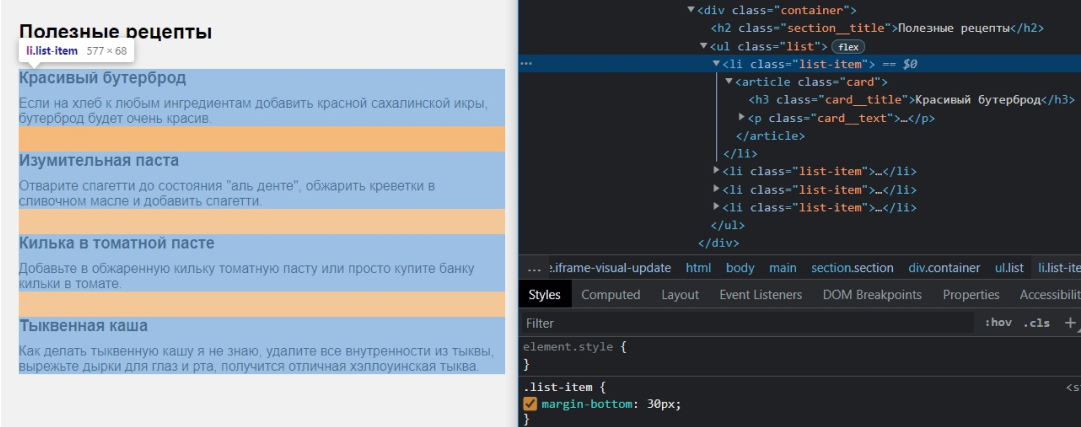Viewport: 1081px width, 427px height.
Task: Toggle the :hov element state panel
Action: [x=998, y=323]
